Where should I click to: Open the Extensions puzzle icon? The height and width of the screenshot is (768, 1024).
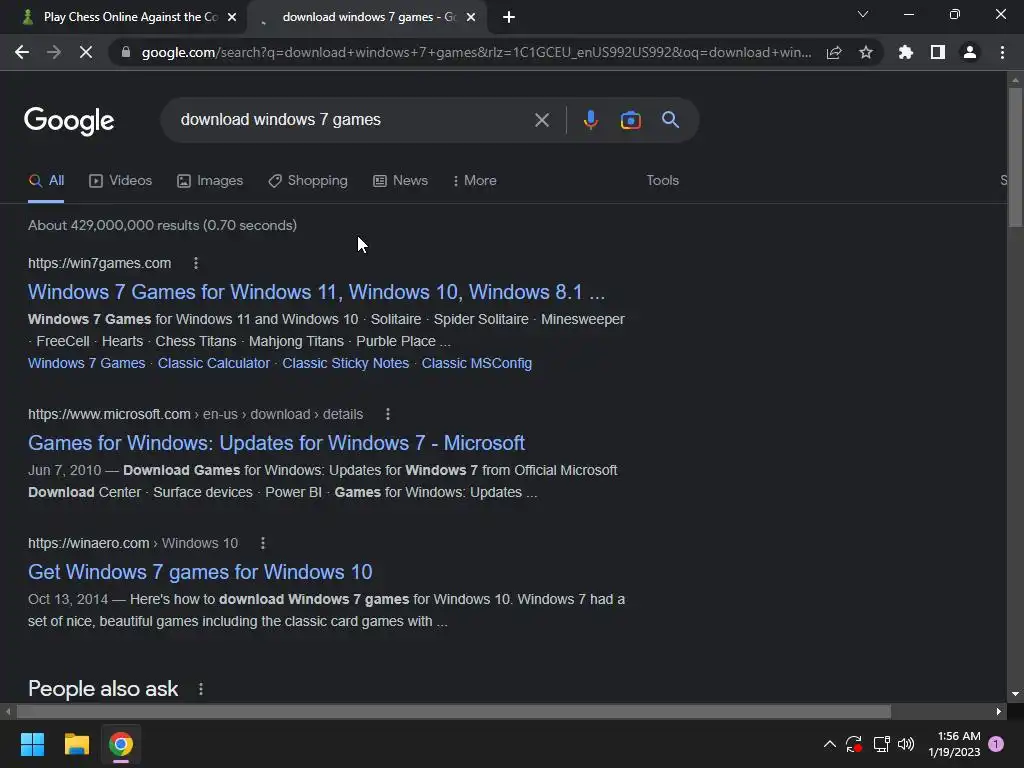[x=906, y=52]
